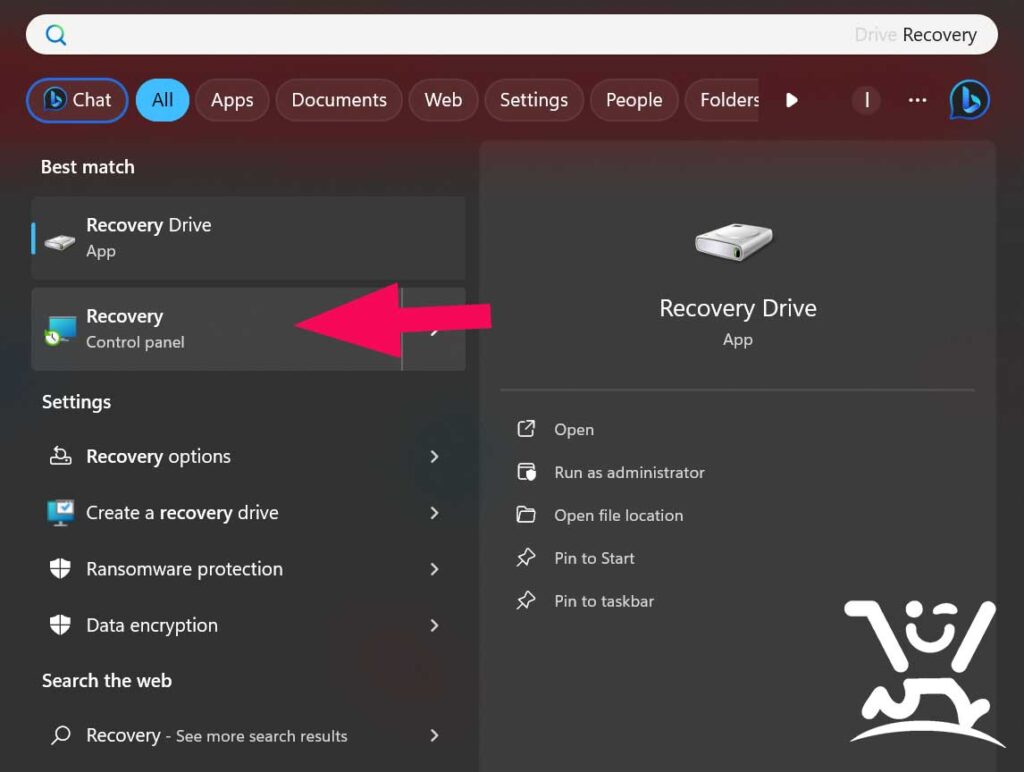This screenshot has height=772, width=1024.
Task: Open Ransomware protection setting
Action: [248, 569]
